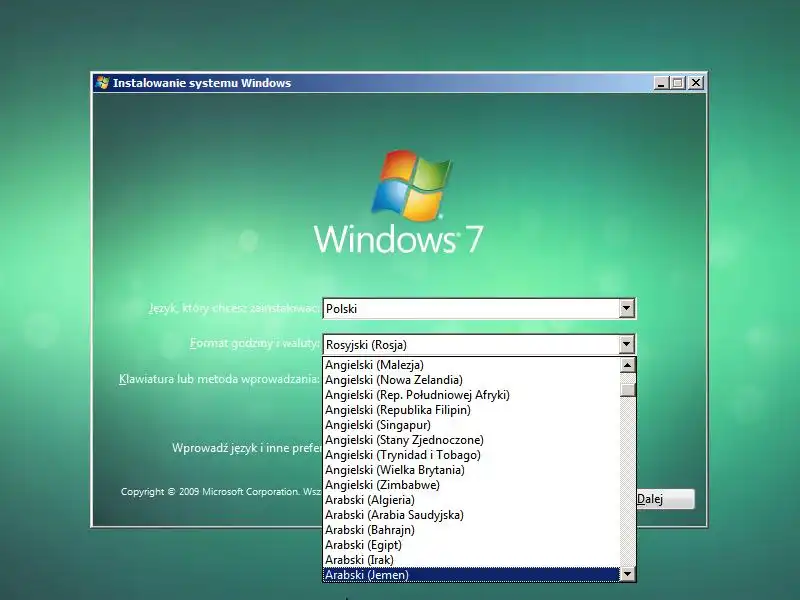This screenshot has height=600, width=800.
Task: Select Angielski (Malezja) from the list
Action: pos(471,365)
